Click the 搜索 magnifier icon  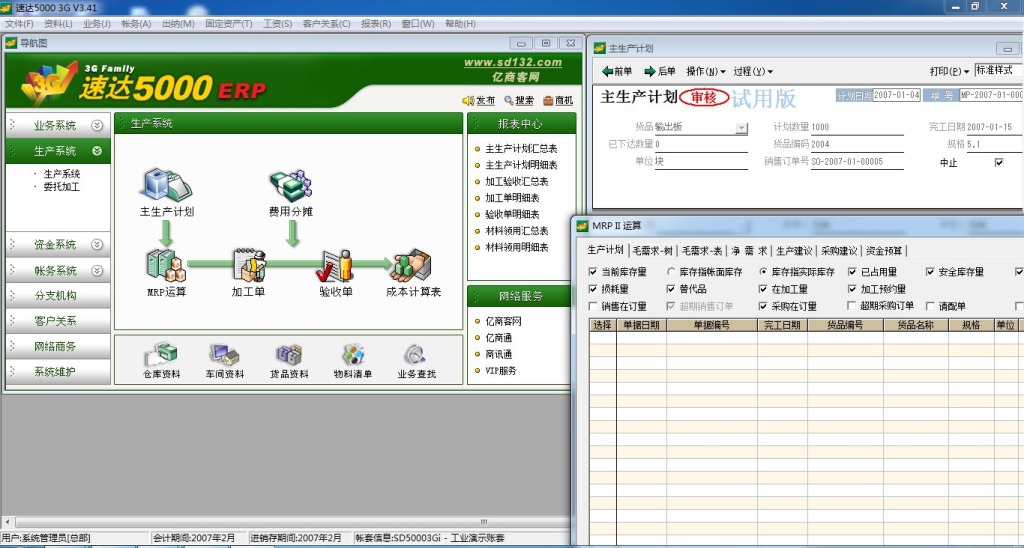click(x=509, y=101)
